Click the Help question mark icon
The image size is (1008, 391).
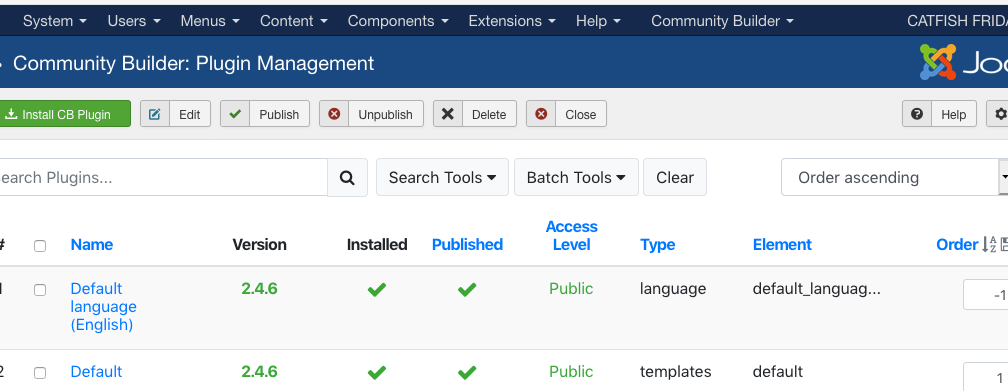917,114
